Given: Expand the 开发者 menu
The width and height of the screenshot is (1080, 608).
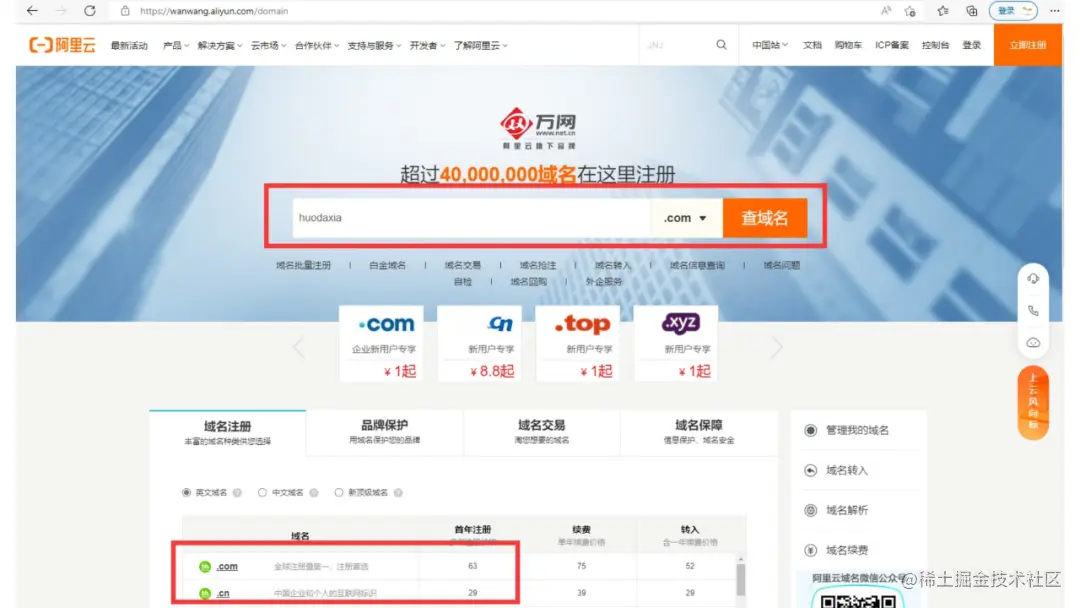Looking at the screenshot, I should tap(427, 45).
